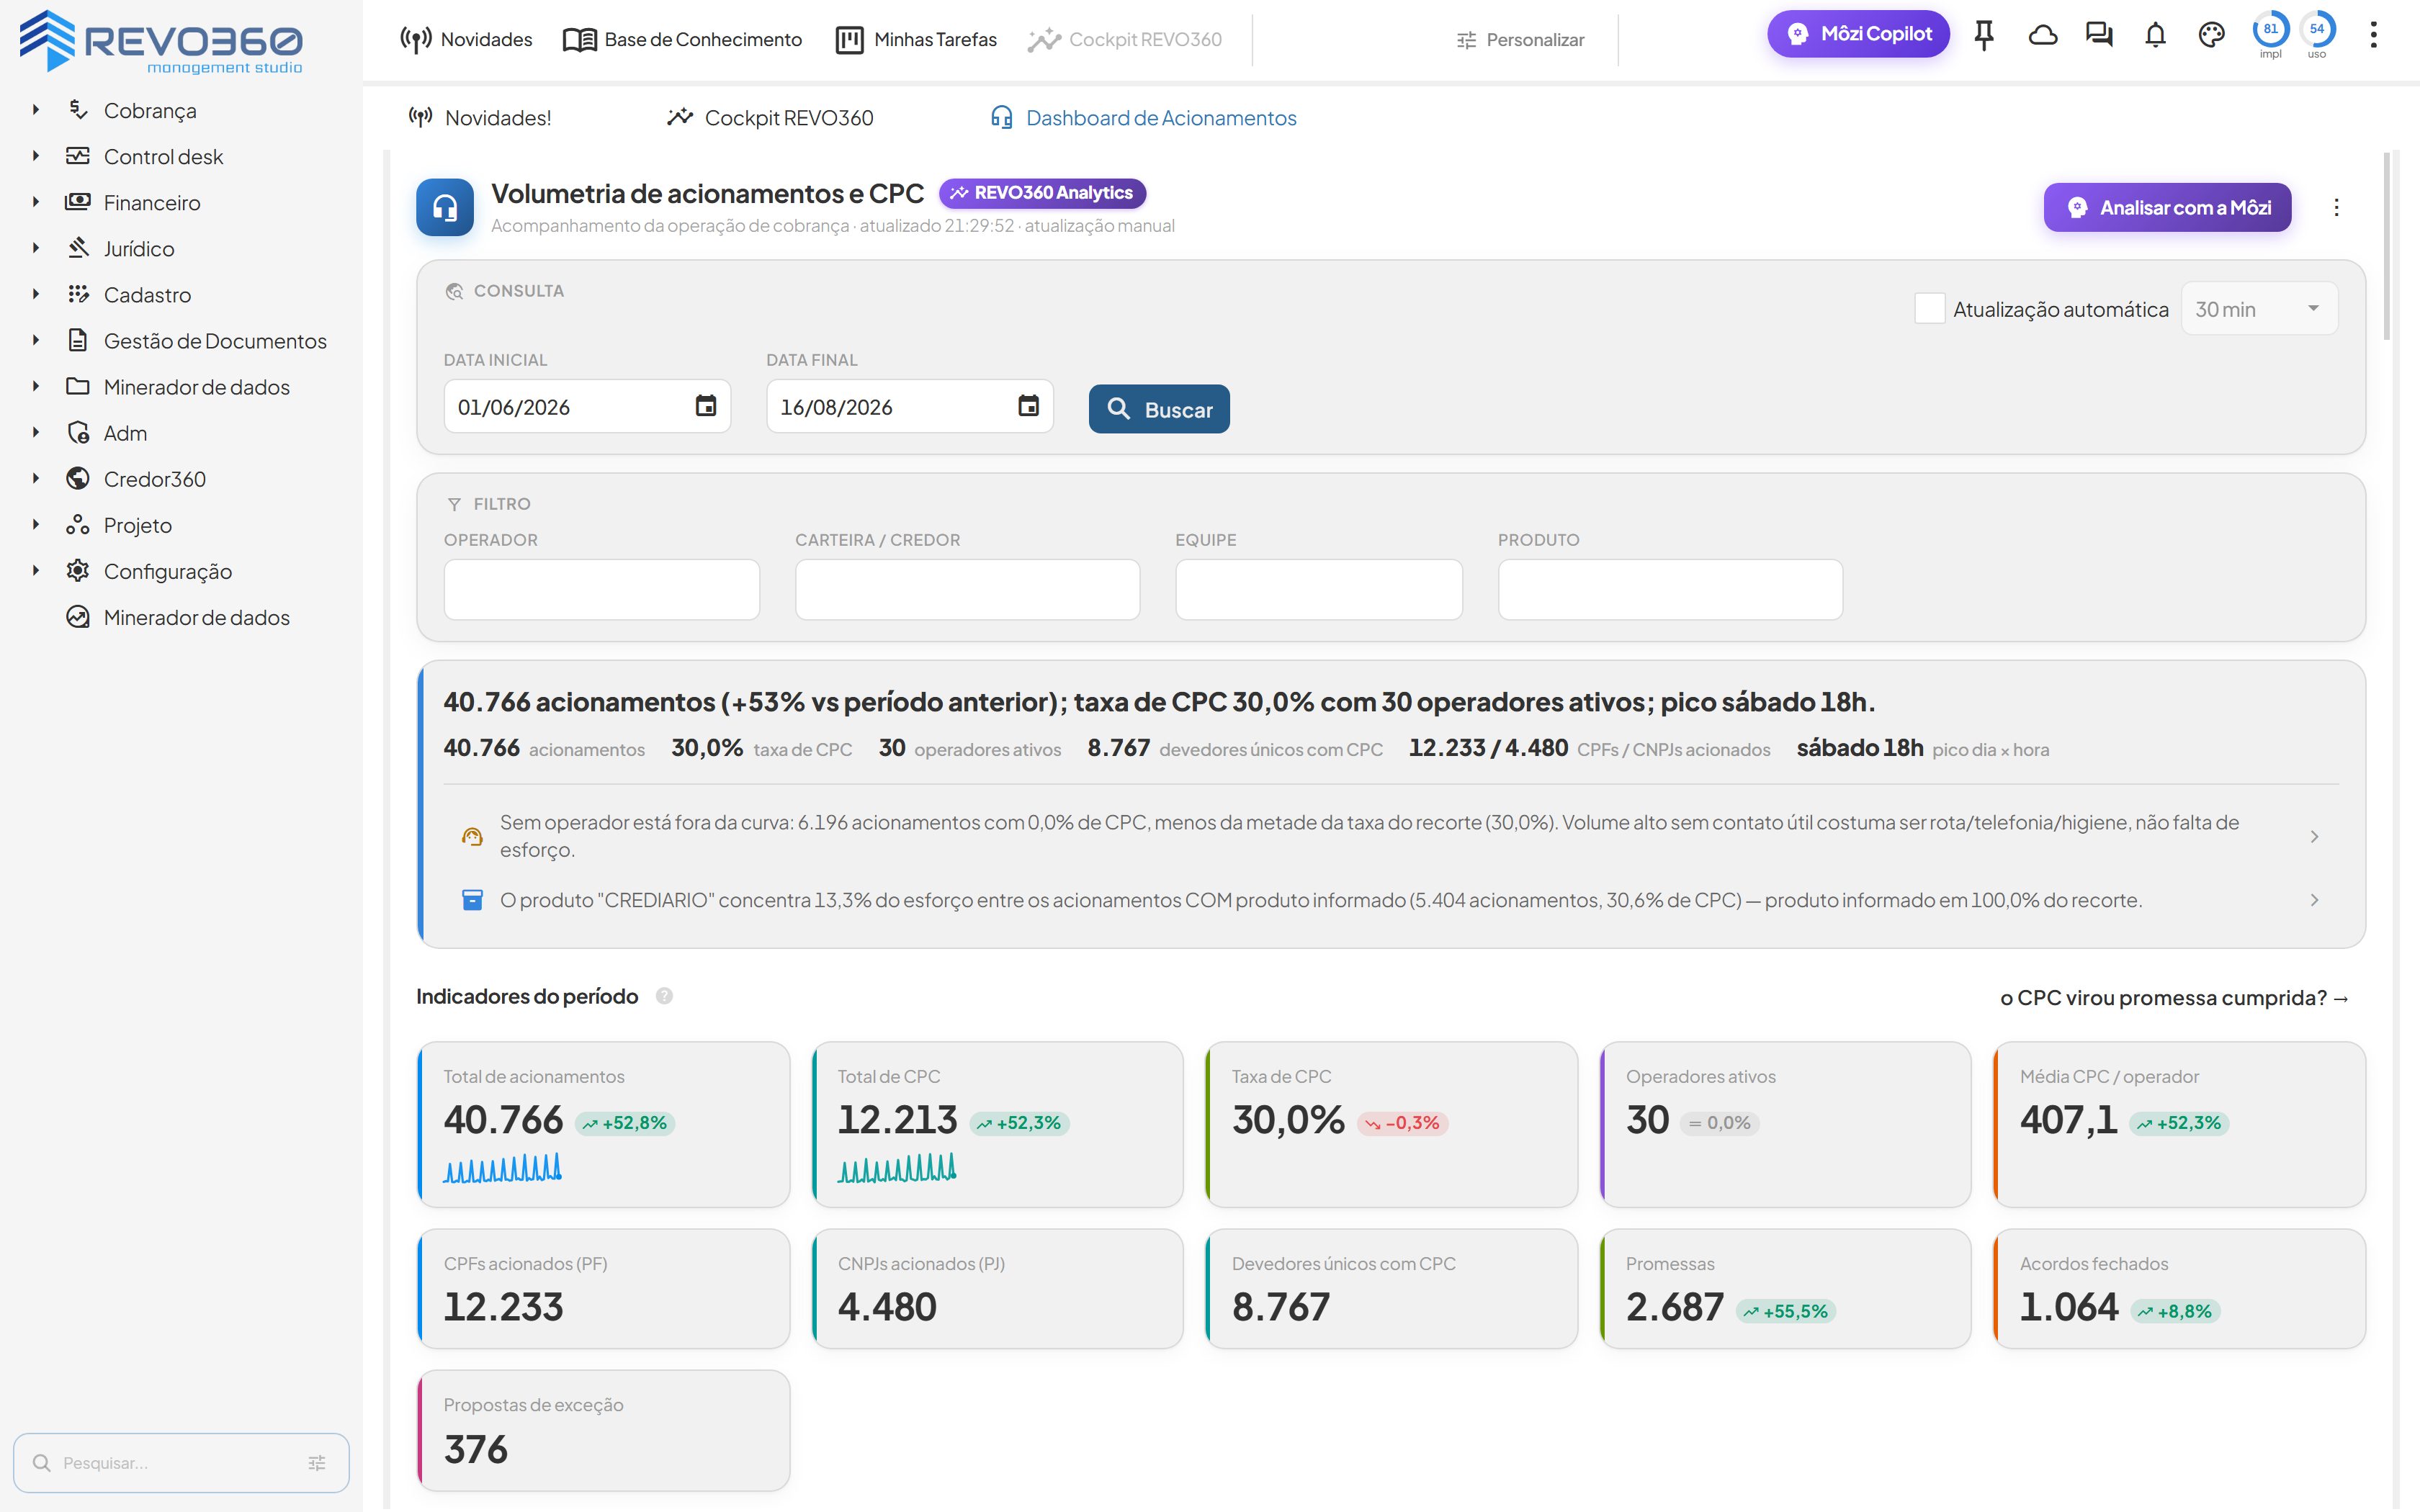Click the pin icon in top bar
The width and height of the screenshot is (2420, 1512).
tap(1984, 36)
